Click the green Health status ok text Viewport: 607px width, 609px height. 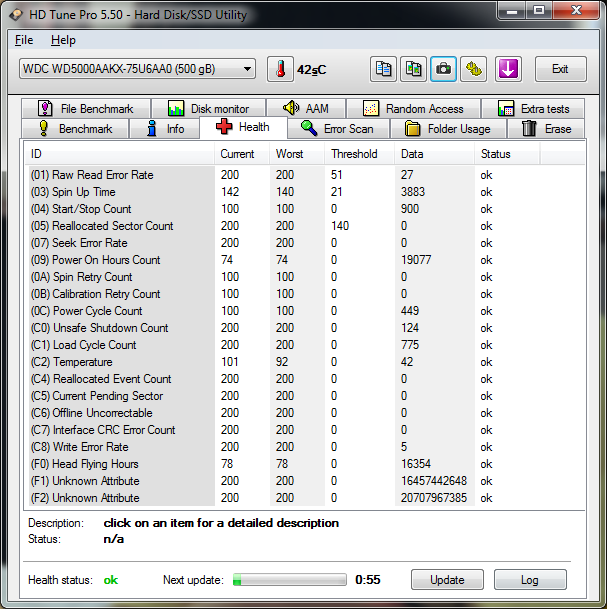pos(111,580)
